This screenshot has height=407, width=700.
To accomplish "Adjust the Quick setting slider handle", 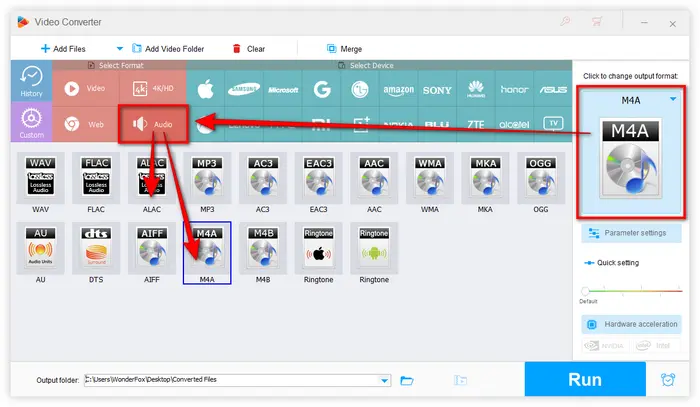I will (x=585, y=291).
